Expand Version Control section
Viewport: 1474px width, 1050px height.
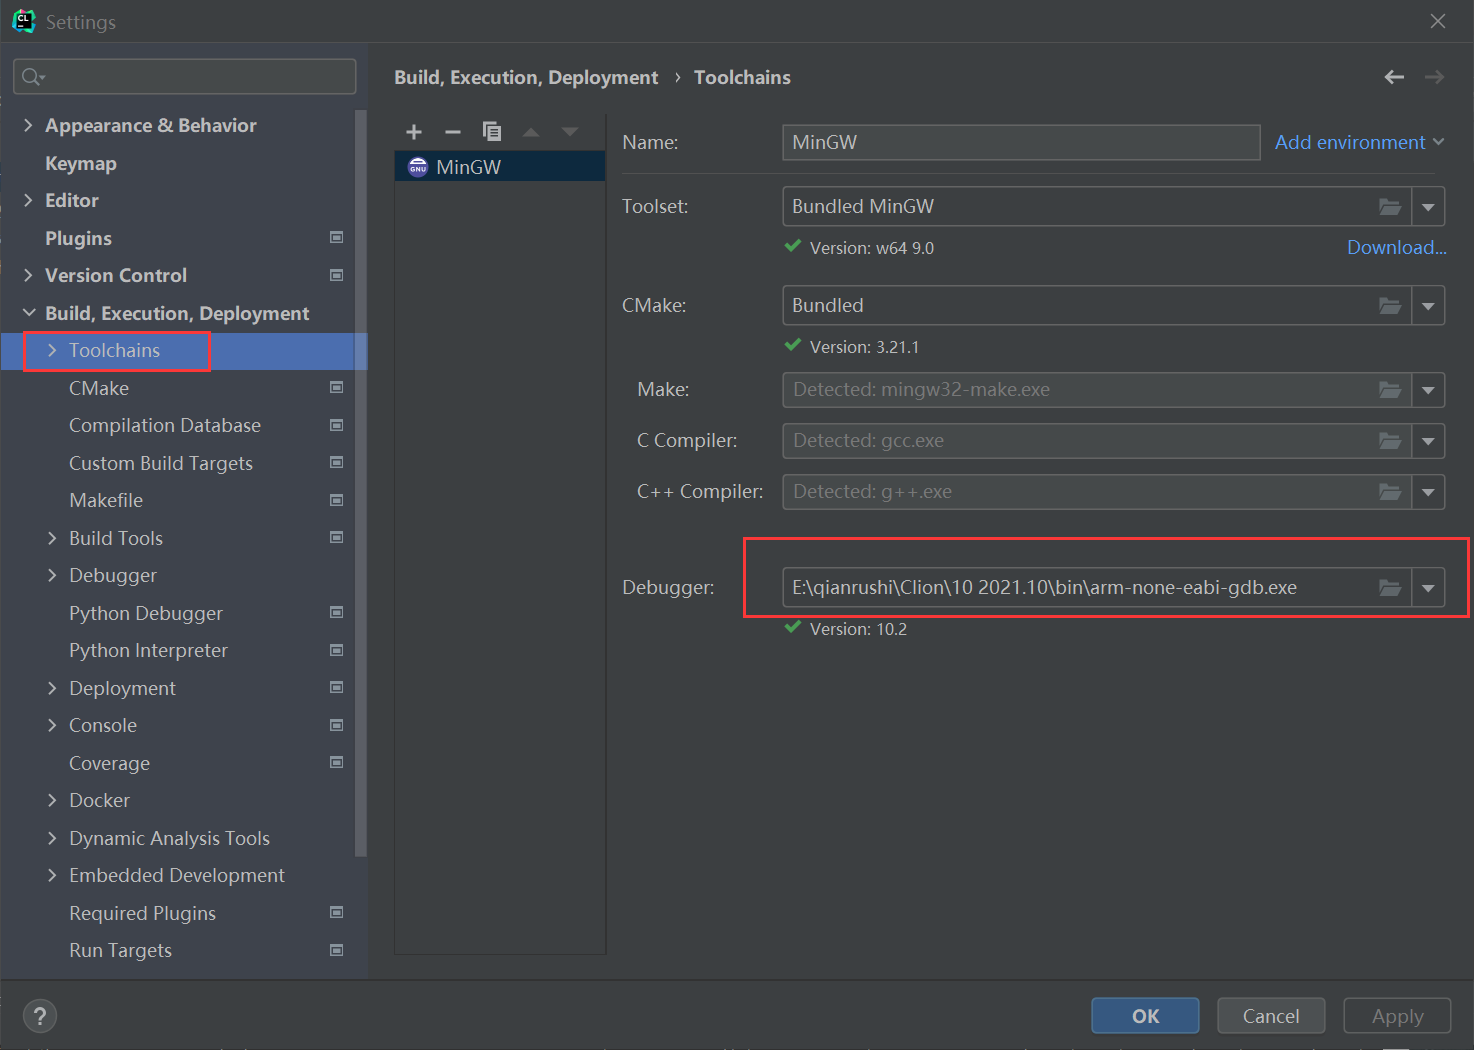[x=28, y=275]
